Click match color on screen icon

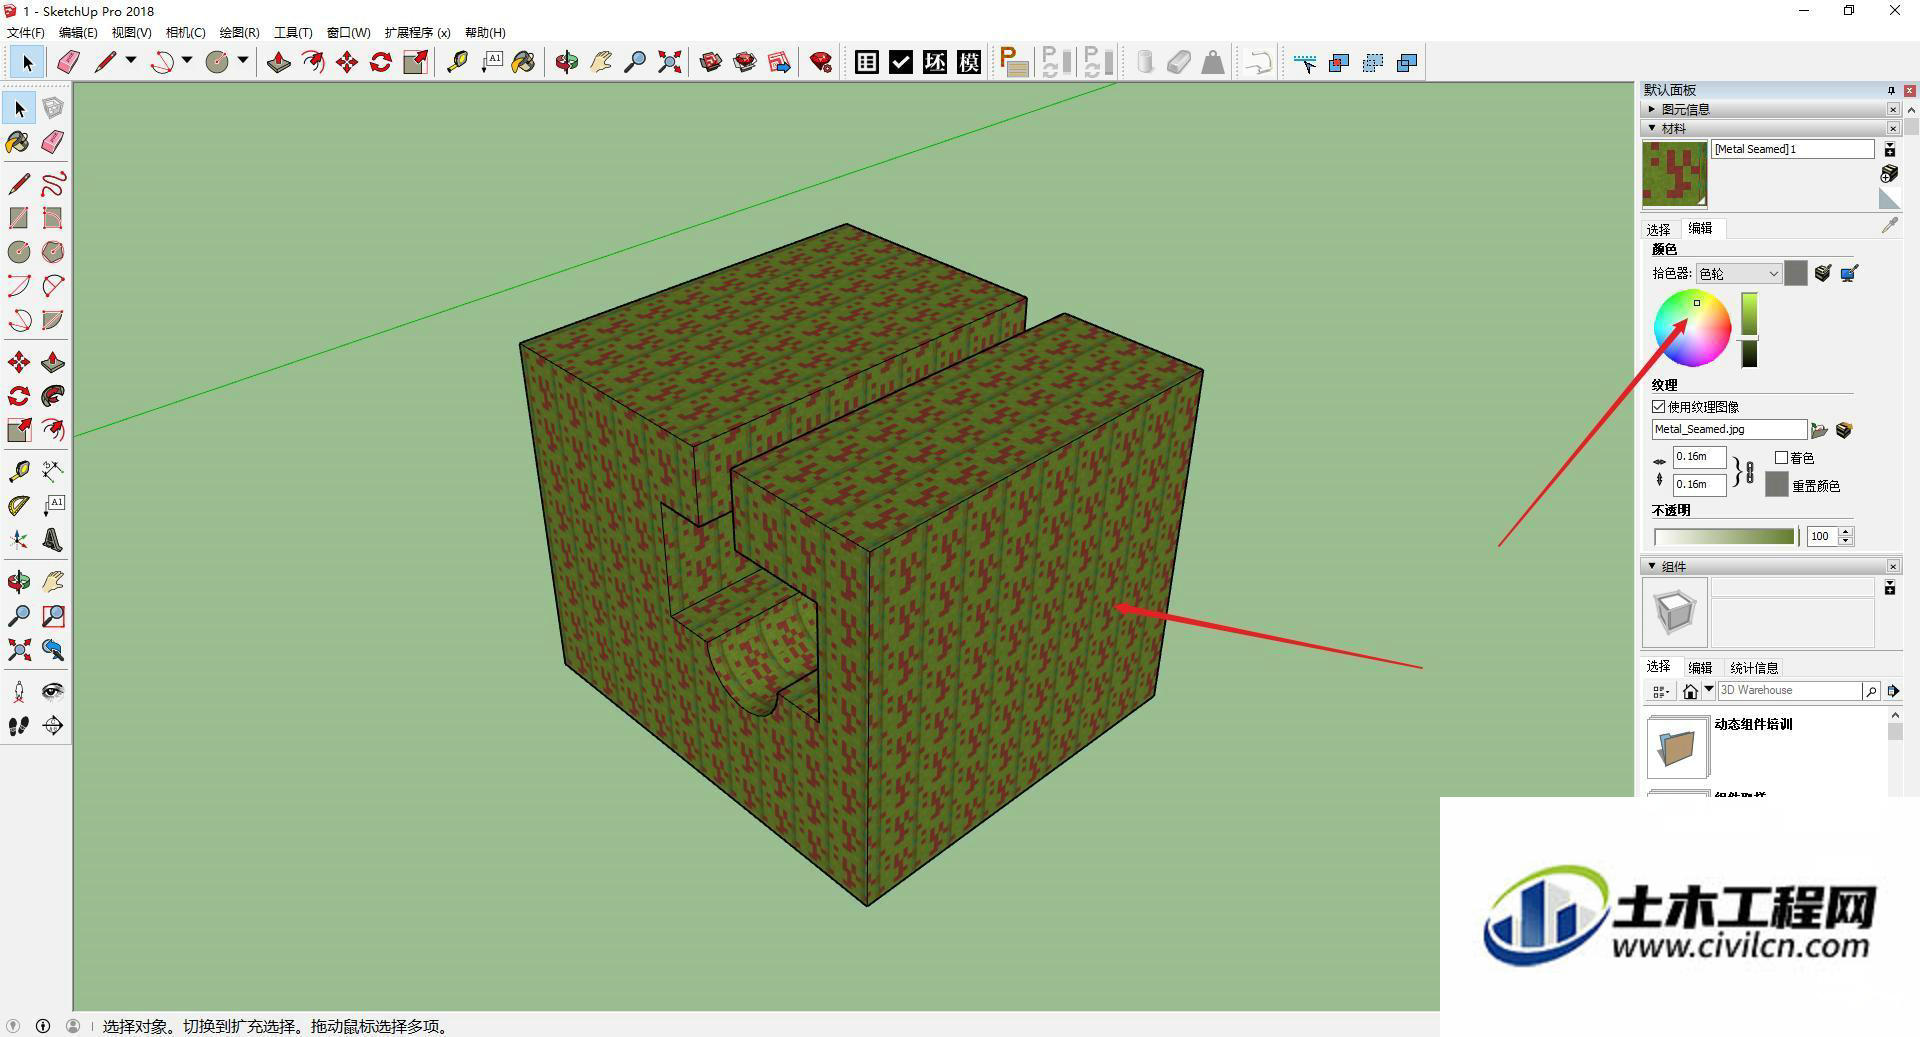1849,273
